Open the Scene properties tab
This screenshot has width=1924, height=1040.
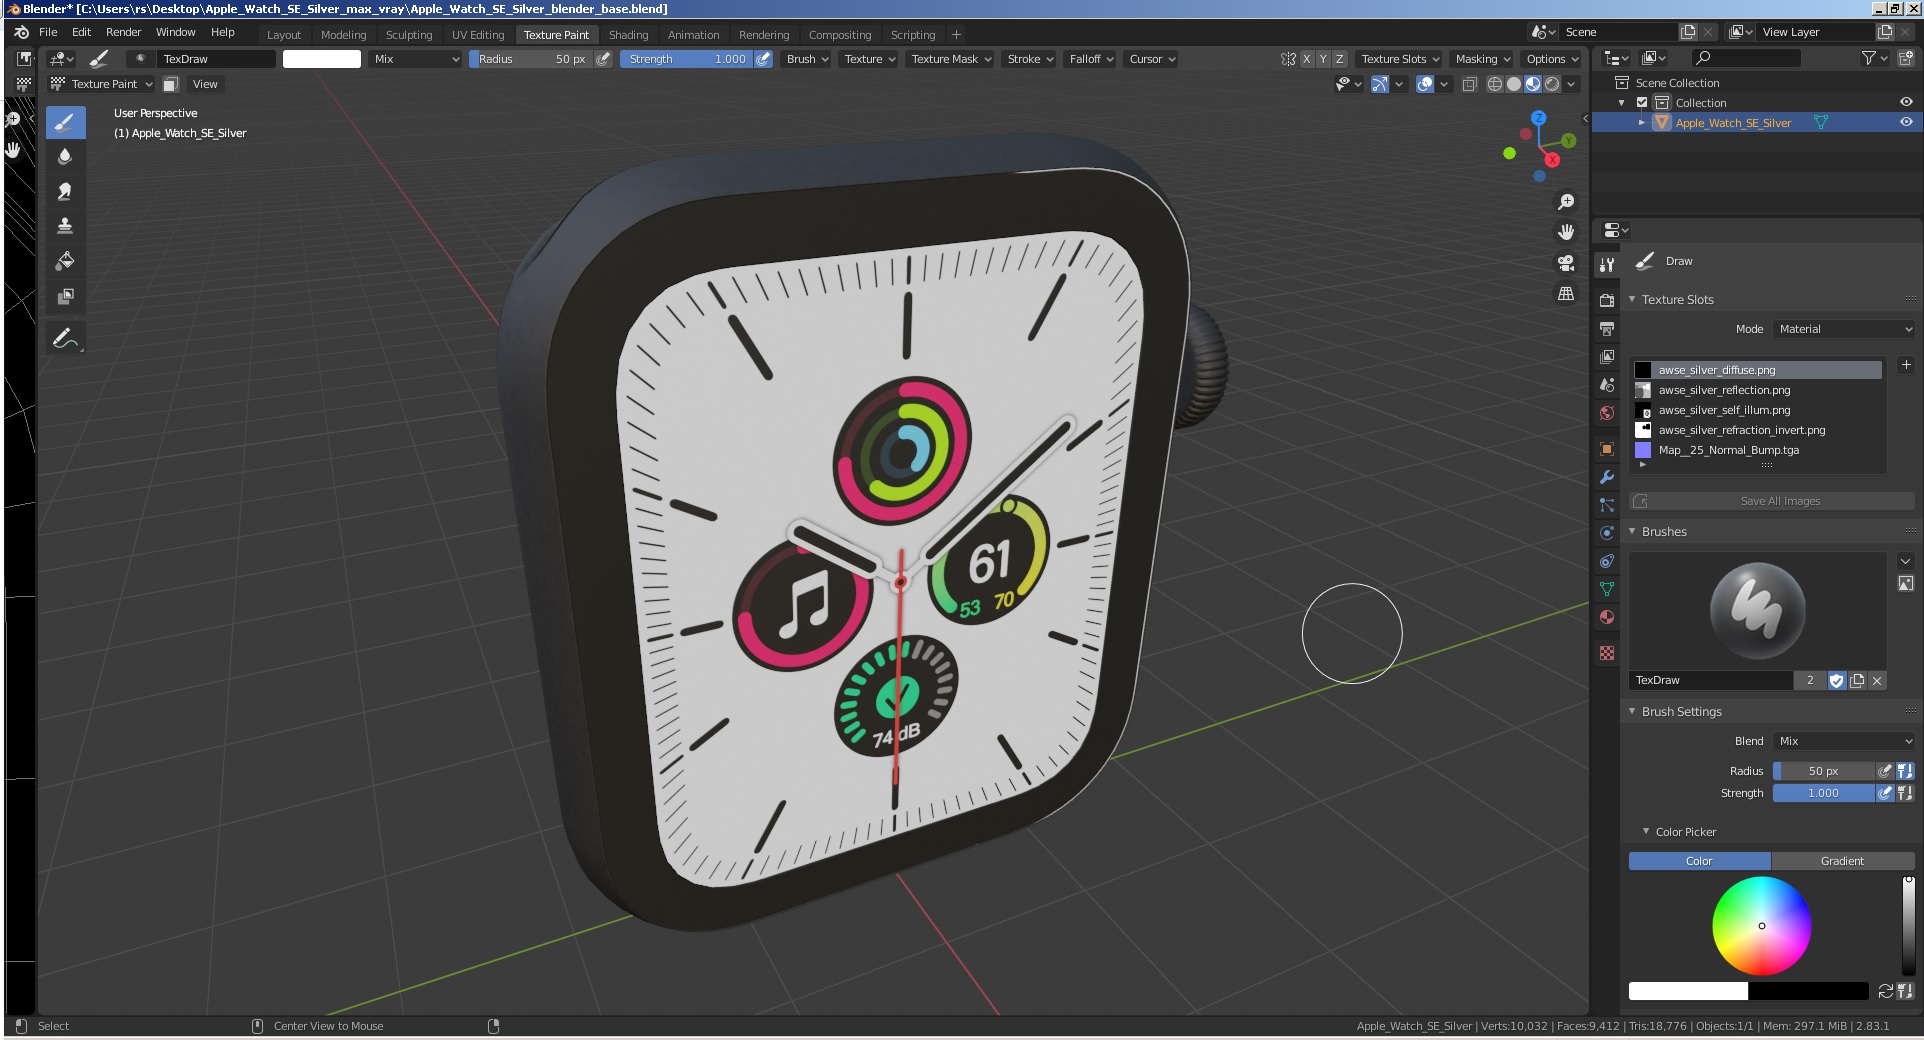pos(1607,385)
